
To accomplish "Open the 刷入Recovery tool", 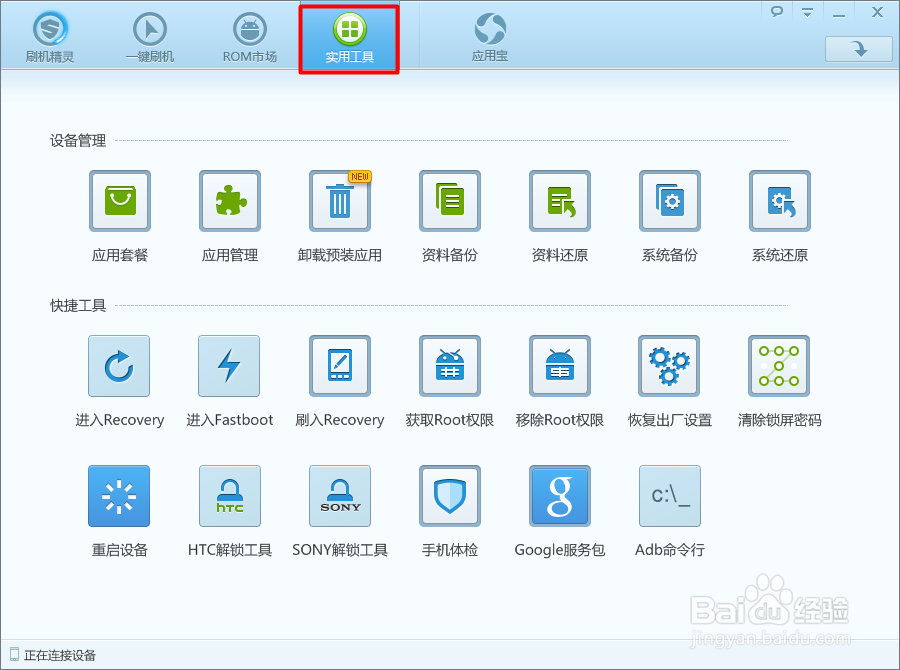I will coord(340,366).
